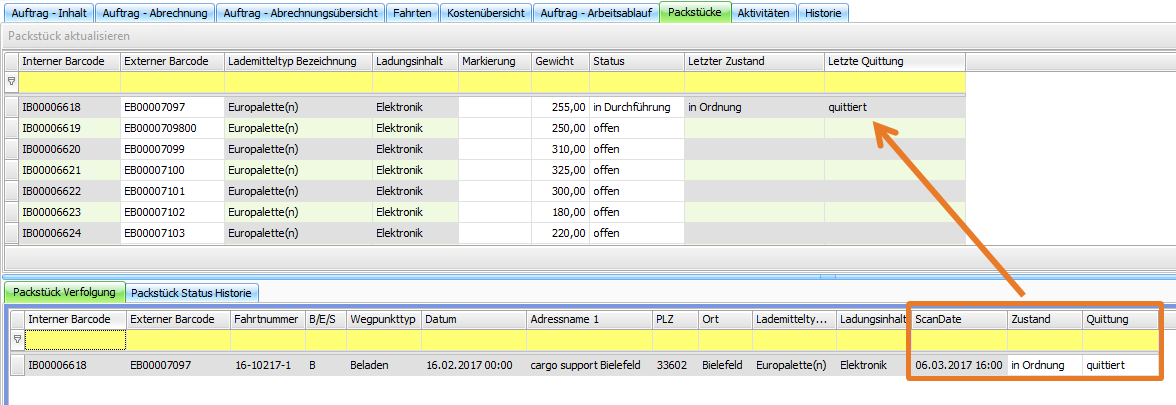Open the Auftrag - Inhalt tab
Image resolution: width=1176 pixels, height=405 pixels.
[49, 13]
